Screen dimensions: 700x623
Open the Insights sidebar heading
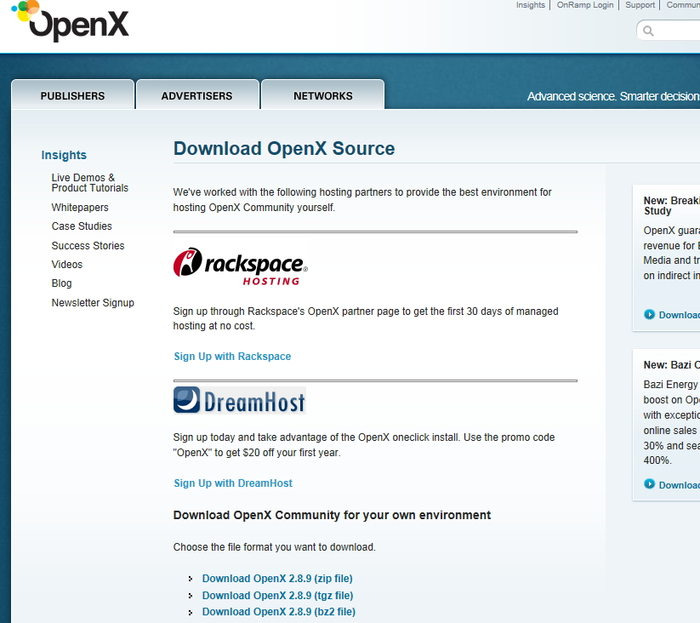click(64, 155)
